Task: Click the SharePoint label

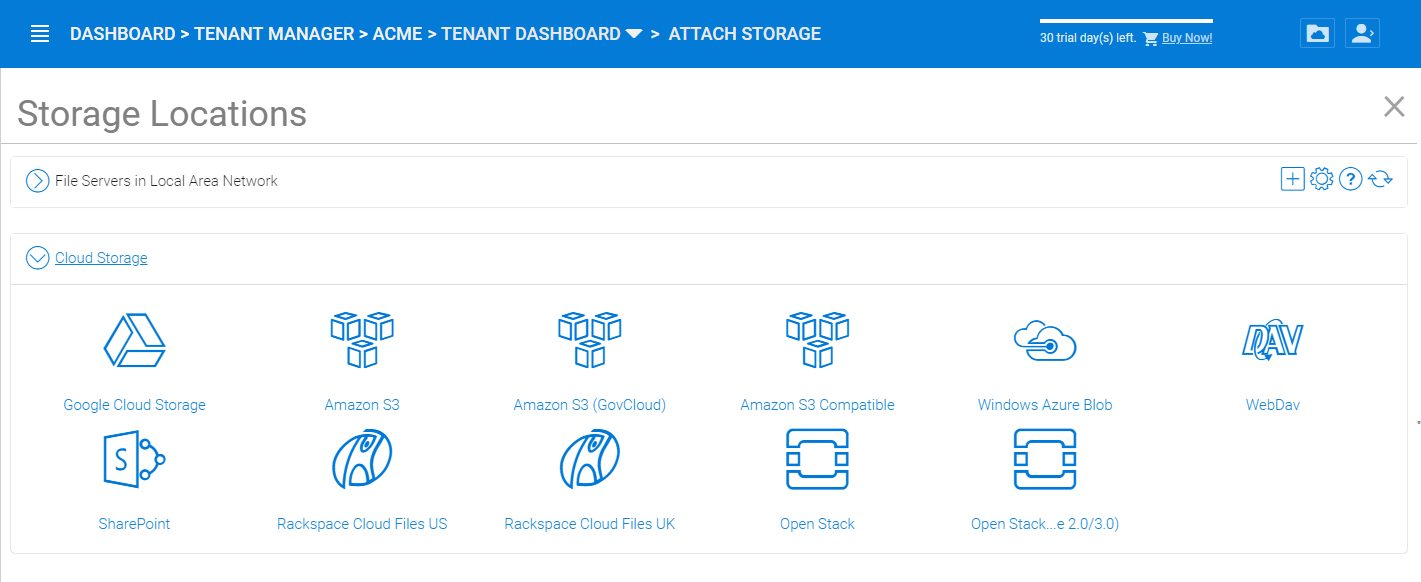Action: pyautogui.click(x=135, y=524)
